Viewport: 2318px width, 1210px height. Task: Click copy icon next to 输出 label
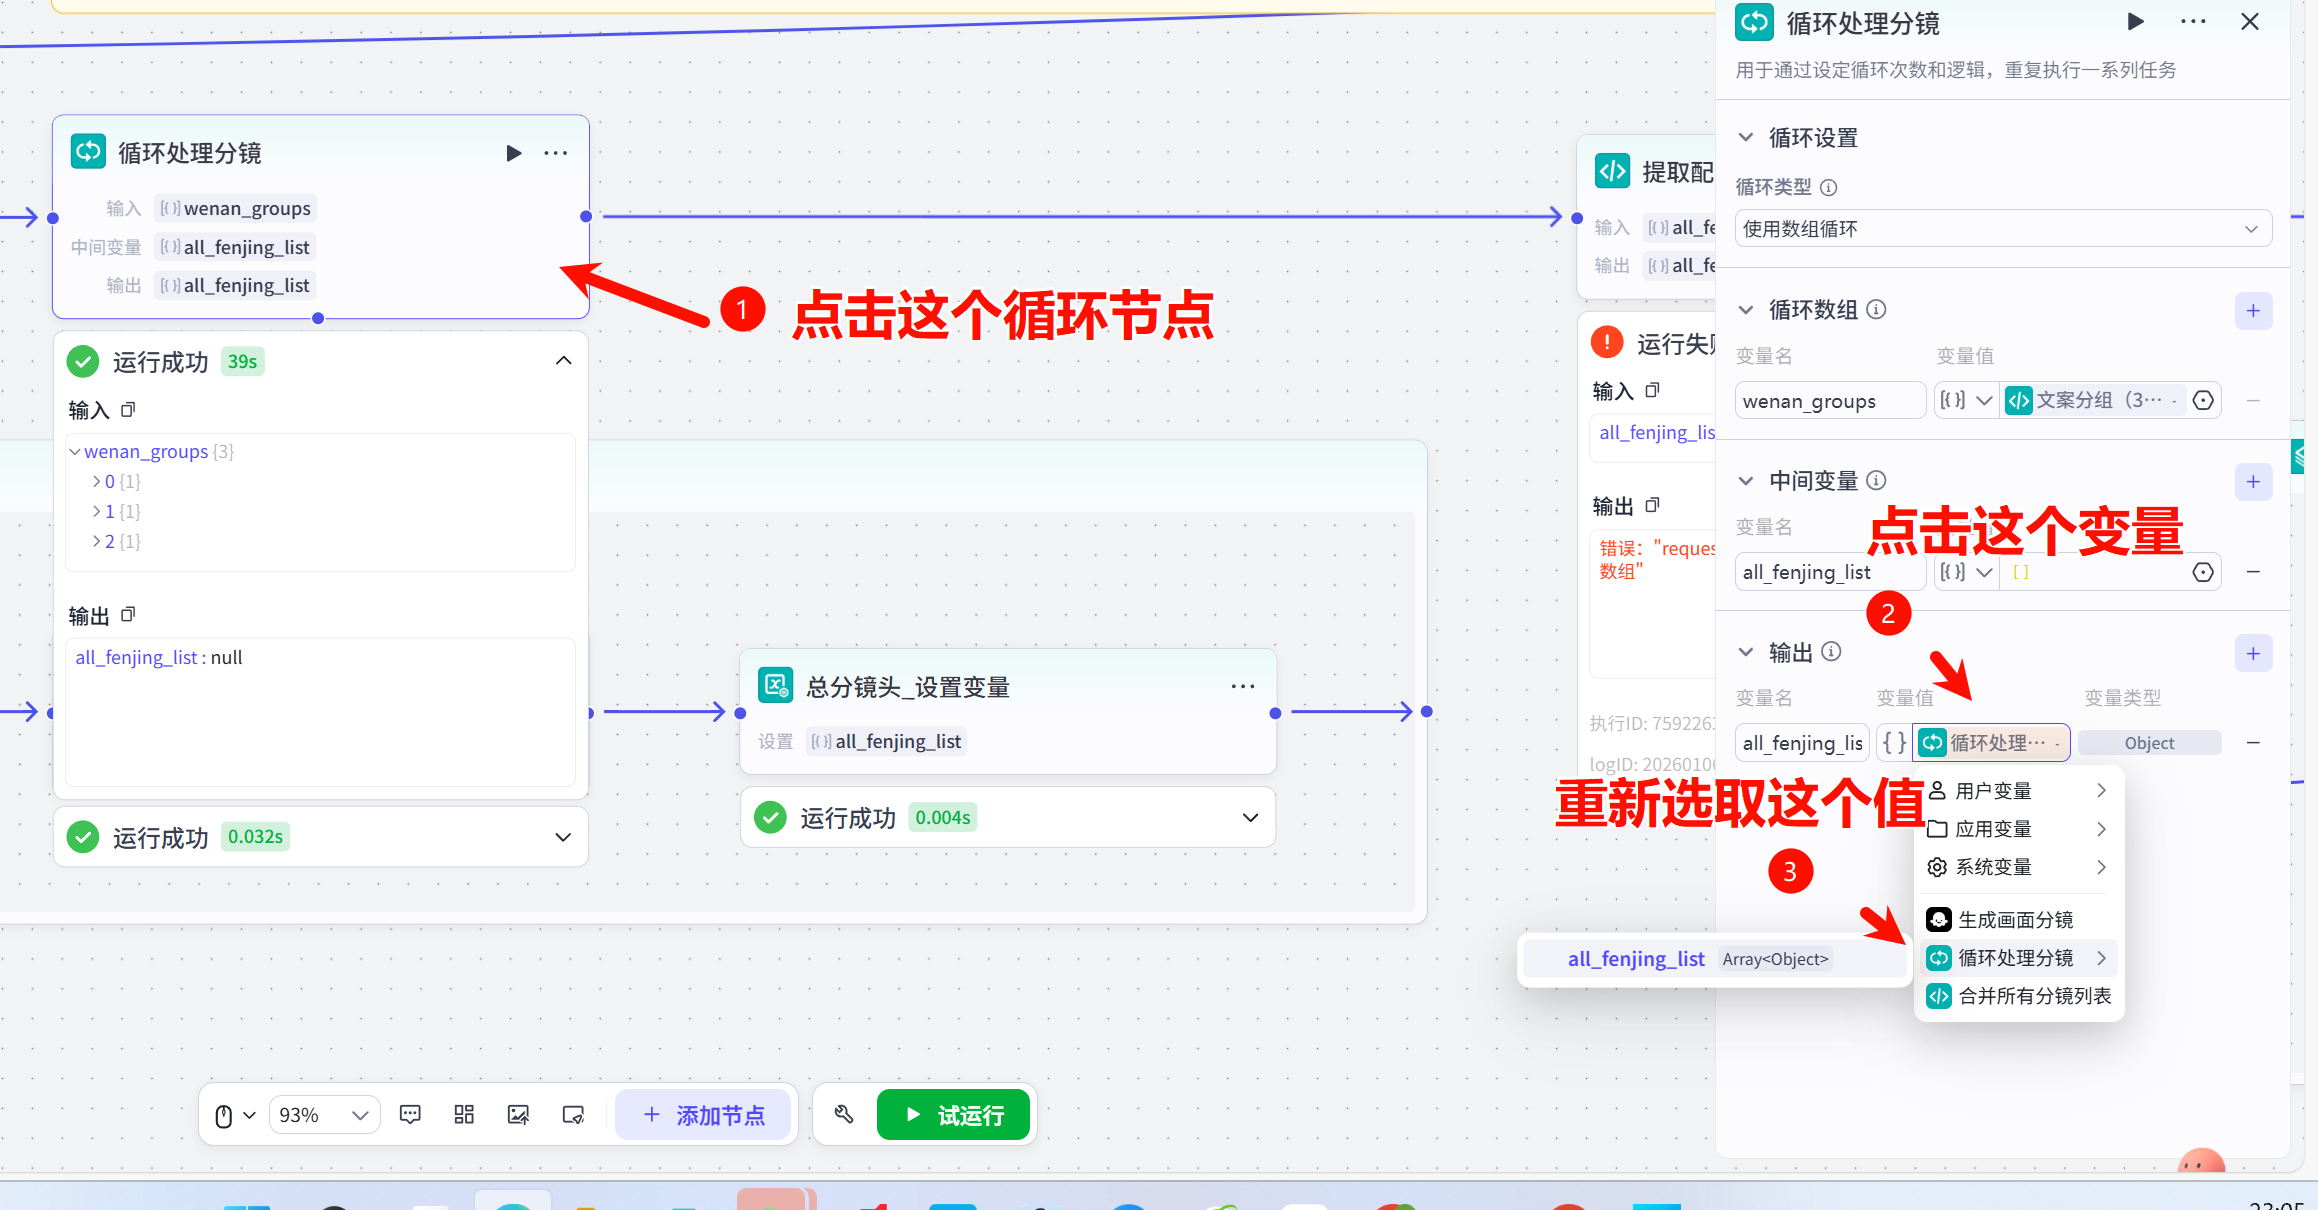(x=128, y=615)
